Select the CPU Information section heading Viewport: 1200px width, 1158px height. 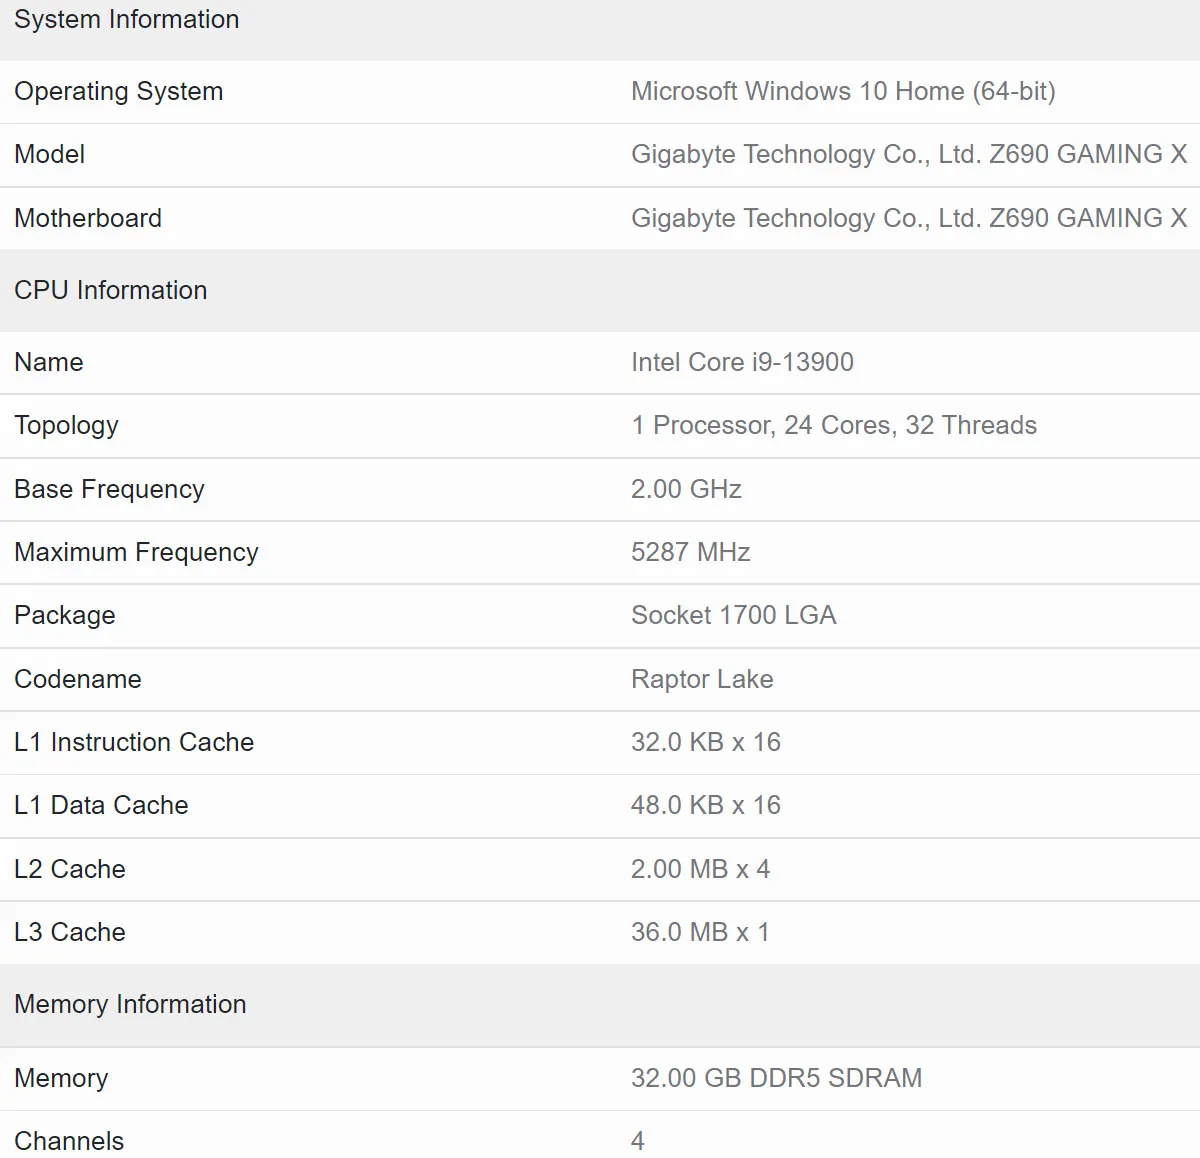click(x=111, y=290)
